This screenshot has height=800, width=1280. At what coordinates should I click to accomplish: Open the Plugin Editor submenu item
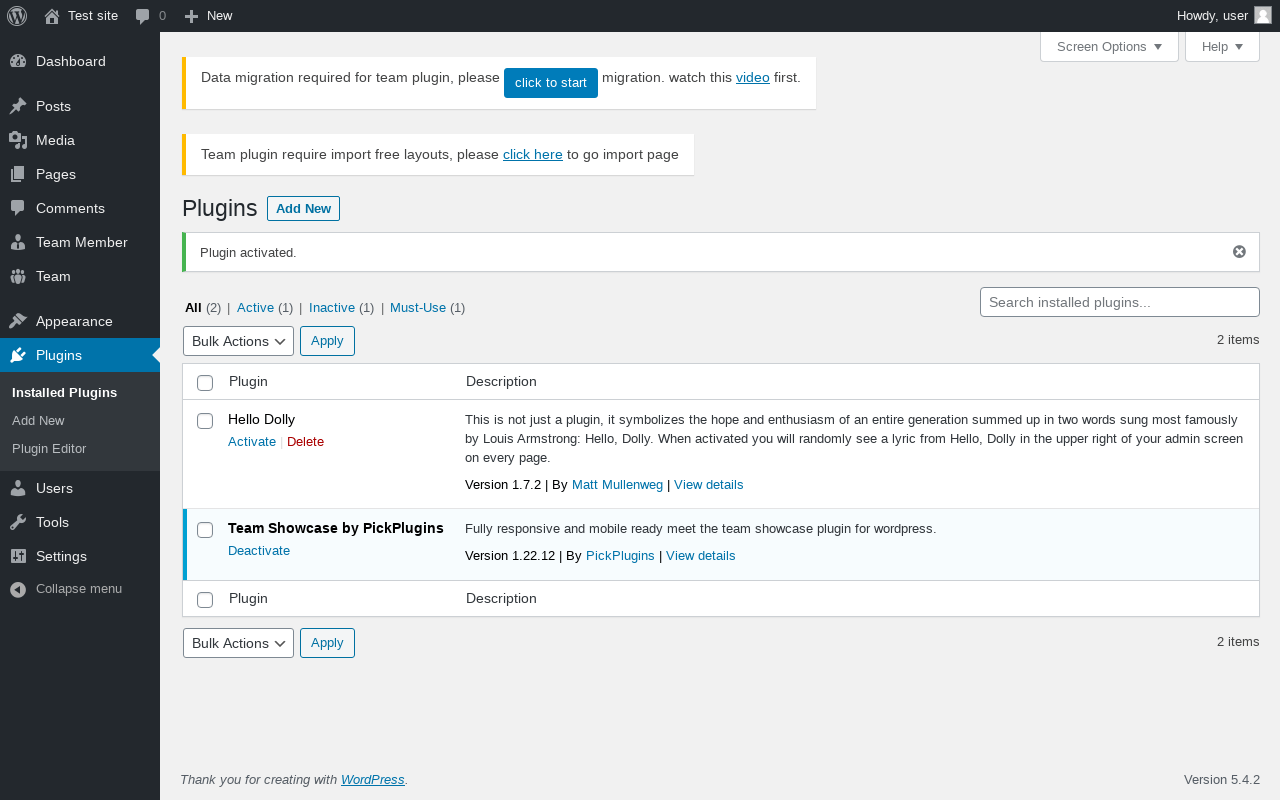49,449
